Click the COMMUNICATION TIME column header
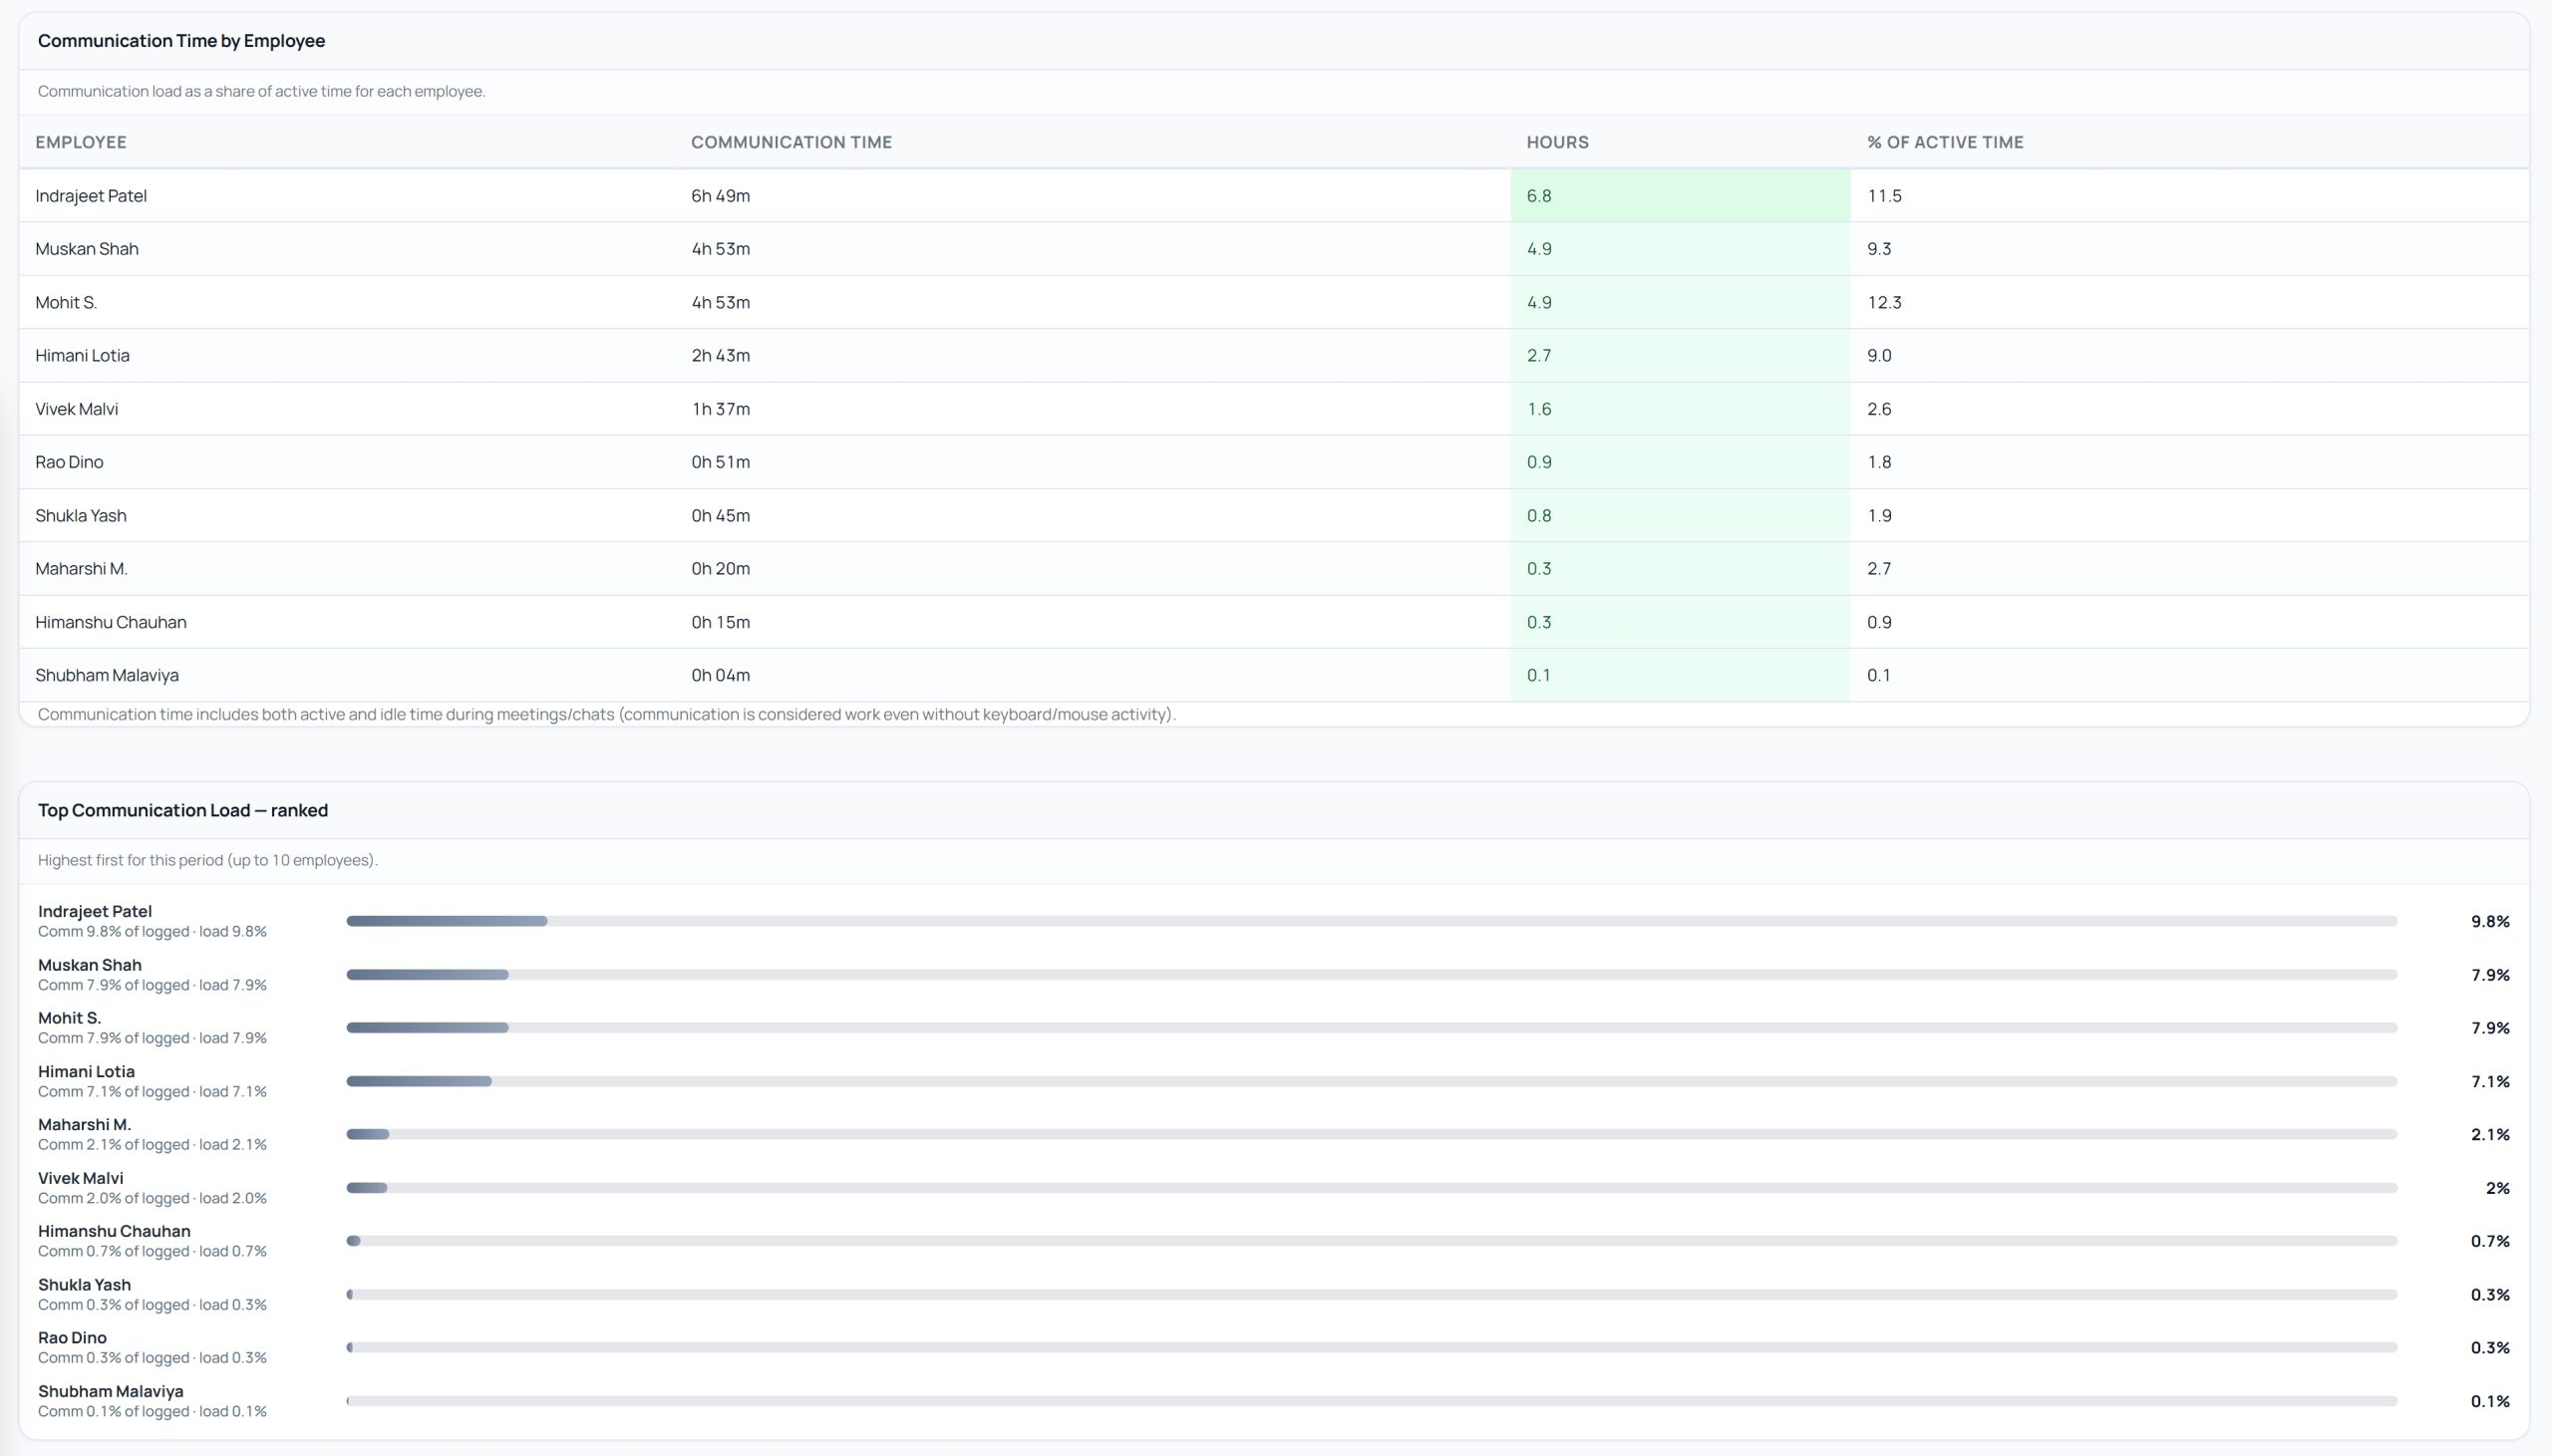2552x1456 pixels. point(791,142)
